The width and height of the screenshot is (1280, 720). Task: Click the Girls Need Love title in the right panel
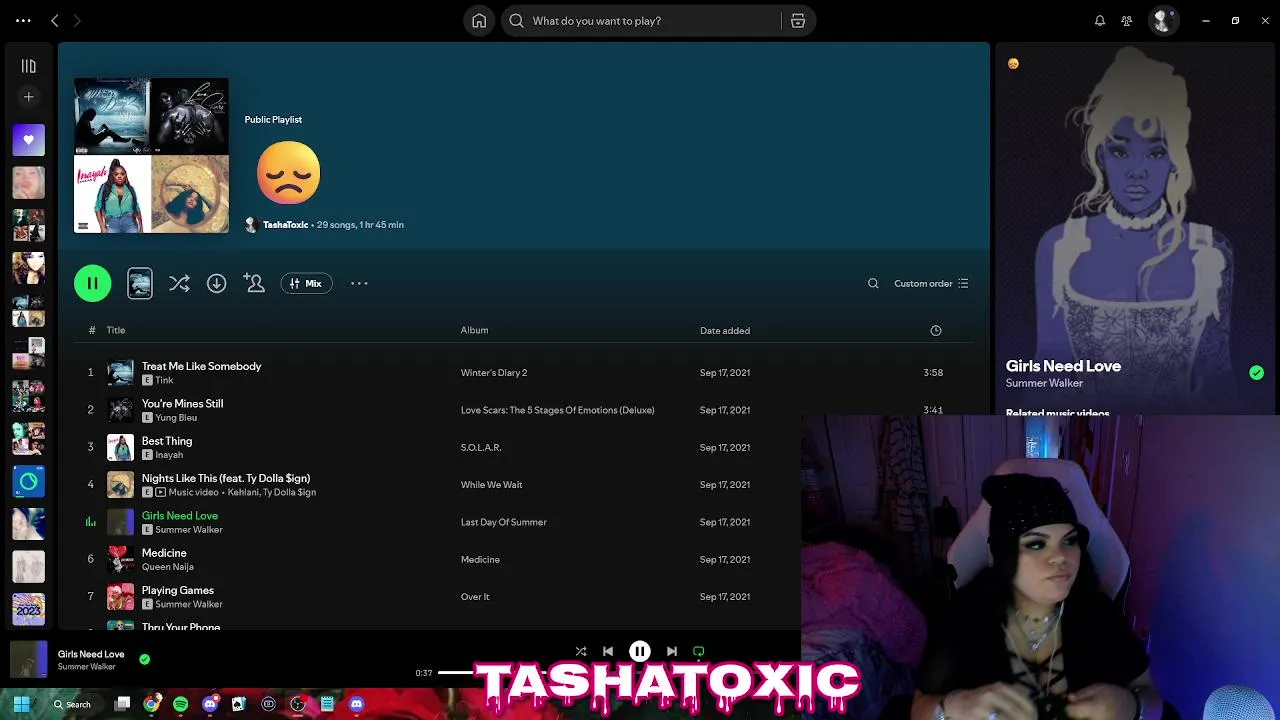pos(1063,366)
